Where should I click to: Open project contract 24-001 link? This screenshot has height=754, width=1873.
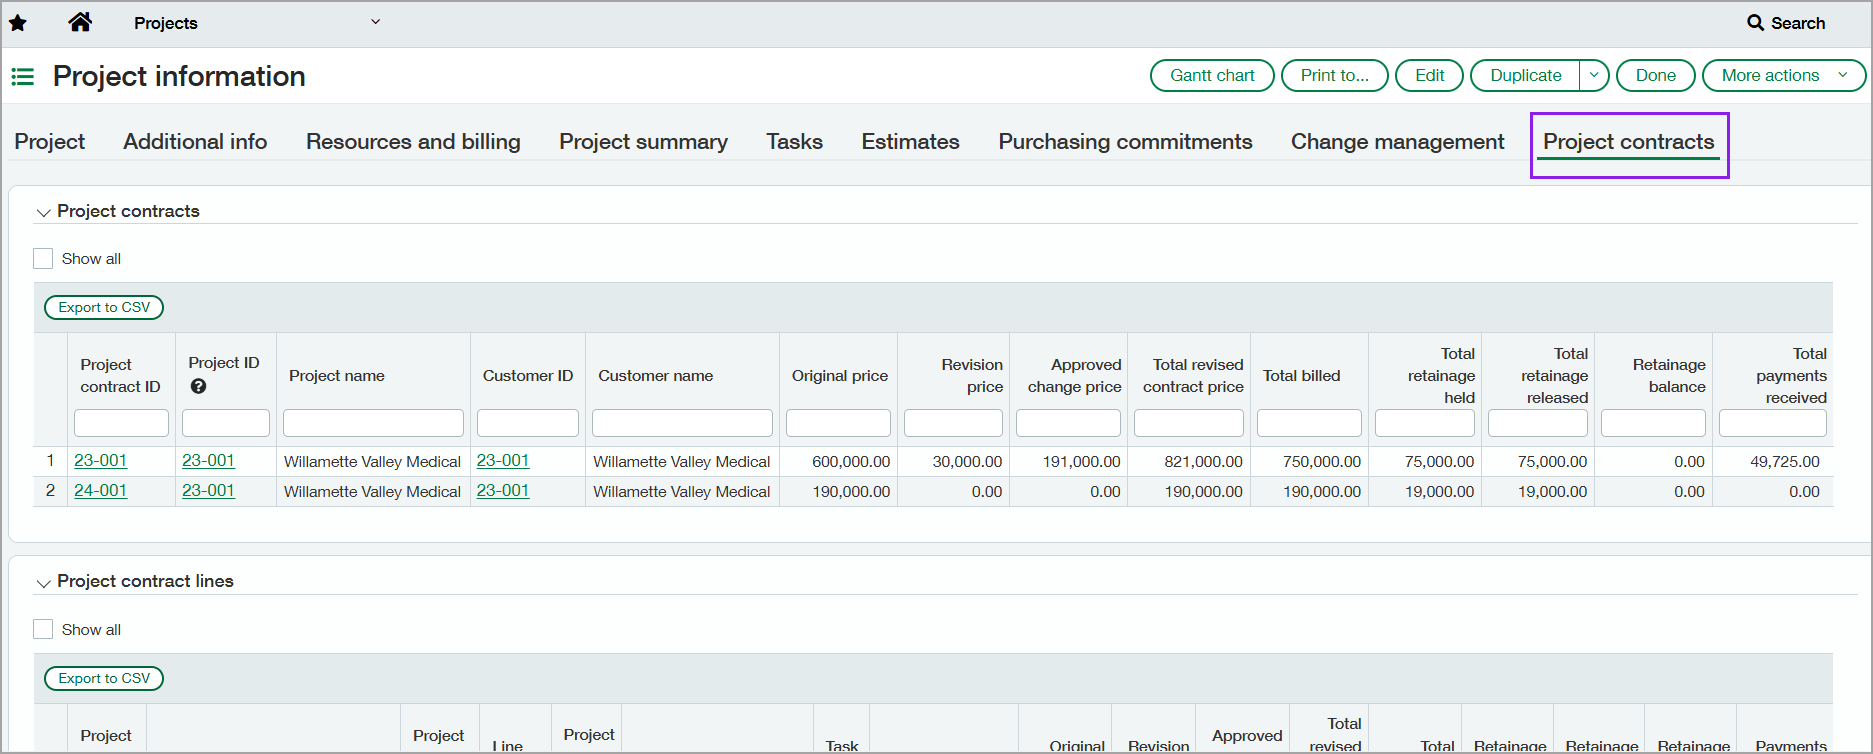[x=101, y=491]
